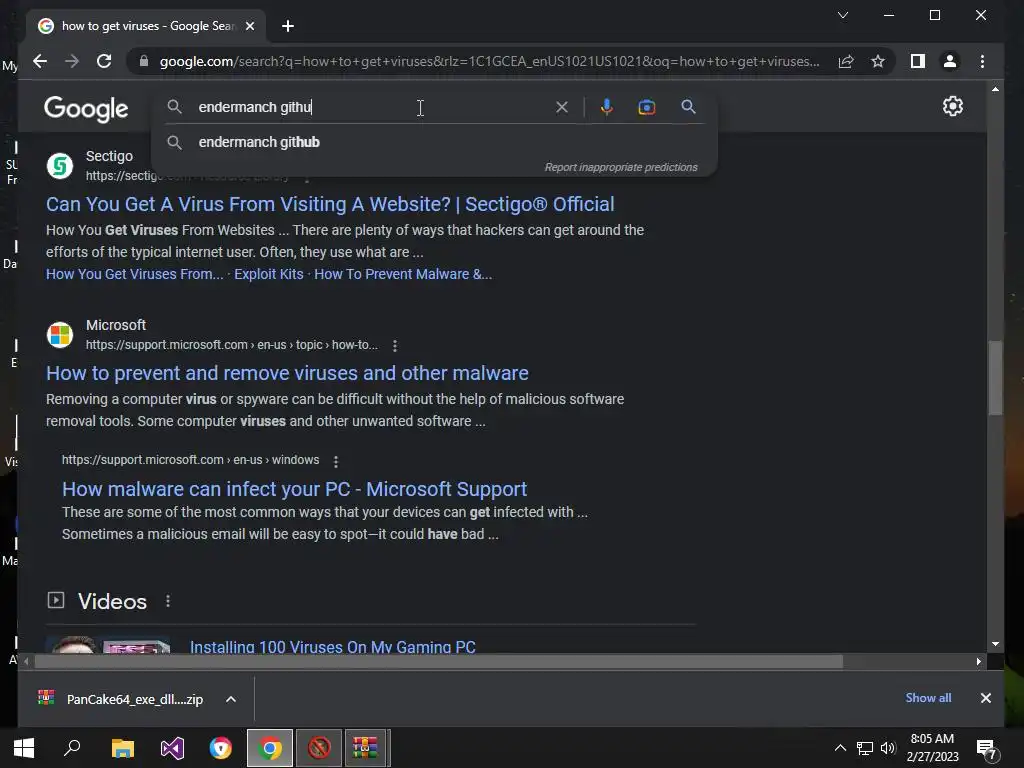This screenshot has height=768, width=1024.
Task: Show hidden system tray icons
Action: [x=840, y=748]
